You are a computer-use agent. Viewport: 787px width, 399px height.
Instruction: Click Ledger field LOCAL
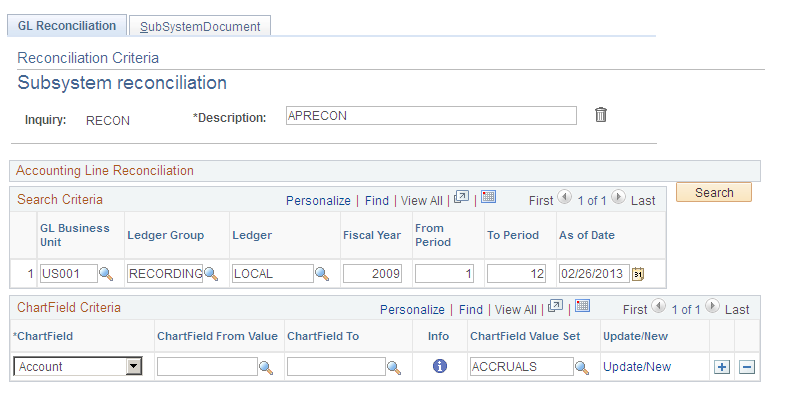(273, 274)
